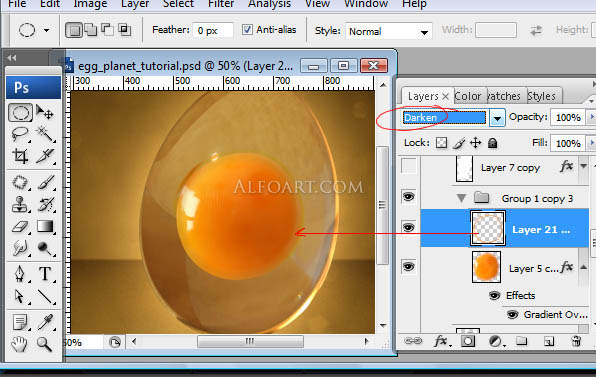Select the Gradient tool
Viewport: 596px width, 377px height.
click(45, 227)
